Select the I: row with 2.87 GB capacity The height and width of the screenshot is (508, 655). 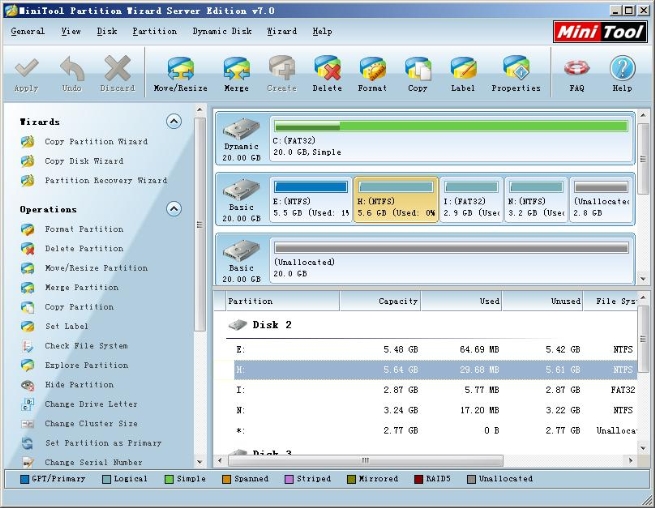(434, 390)
